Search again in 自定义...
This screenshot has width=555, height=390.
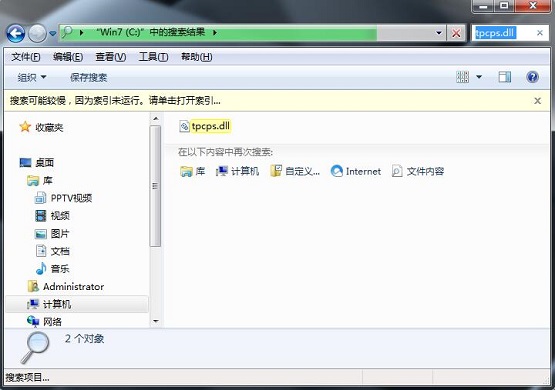[x=295, y=172]
